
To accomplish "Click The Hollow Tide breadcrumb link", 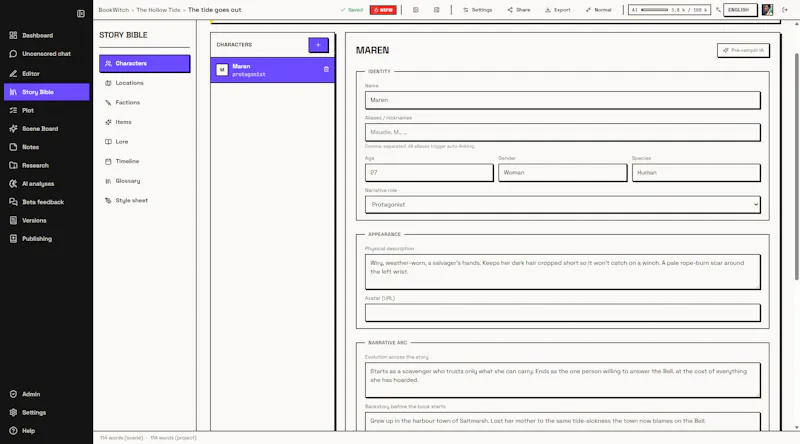I will (x=158, y=10).
